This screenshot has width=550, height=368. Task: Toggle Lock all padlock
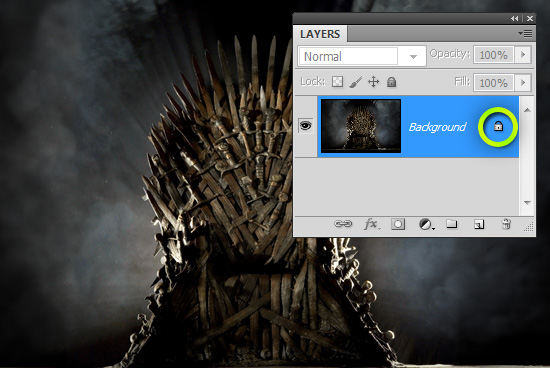(x=391, y=82)
